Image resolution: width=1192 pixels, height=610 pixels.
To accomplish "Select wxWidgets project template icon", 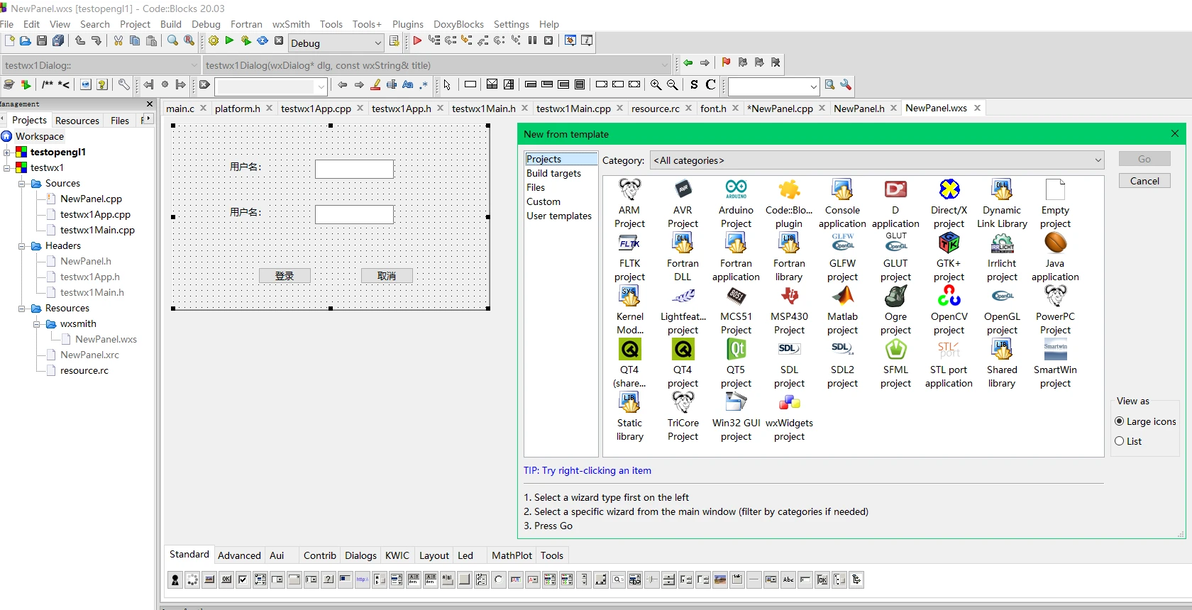I will pyautogui.click(x=789, y=417).
